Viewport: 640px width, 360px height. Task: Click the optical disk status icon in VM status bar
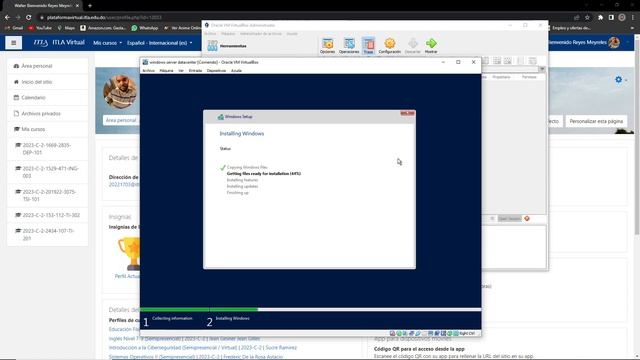[399, 333]
